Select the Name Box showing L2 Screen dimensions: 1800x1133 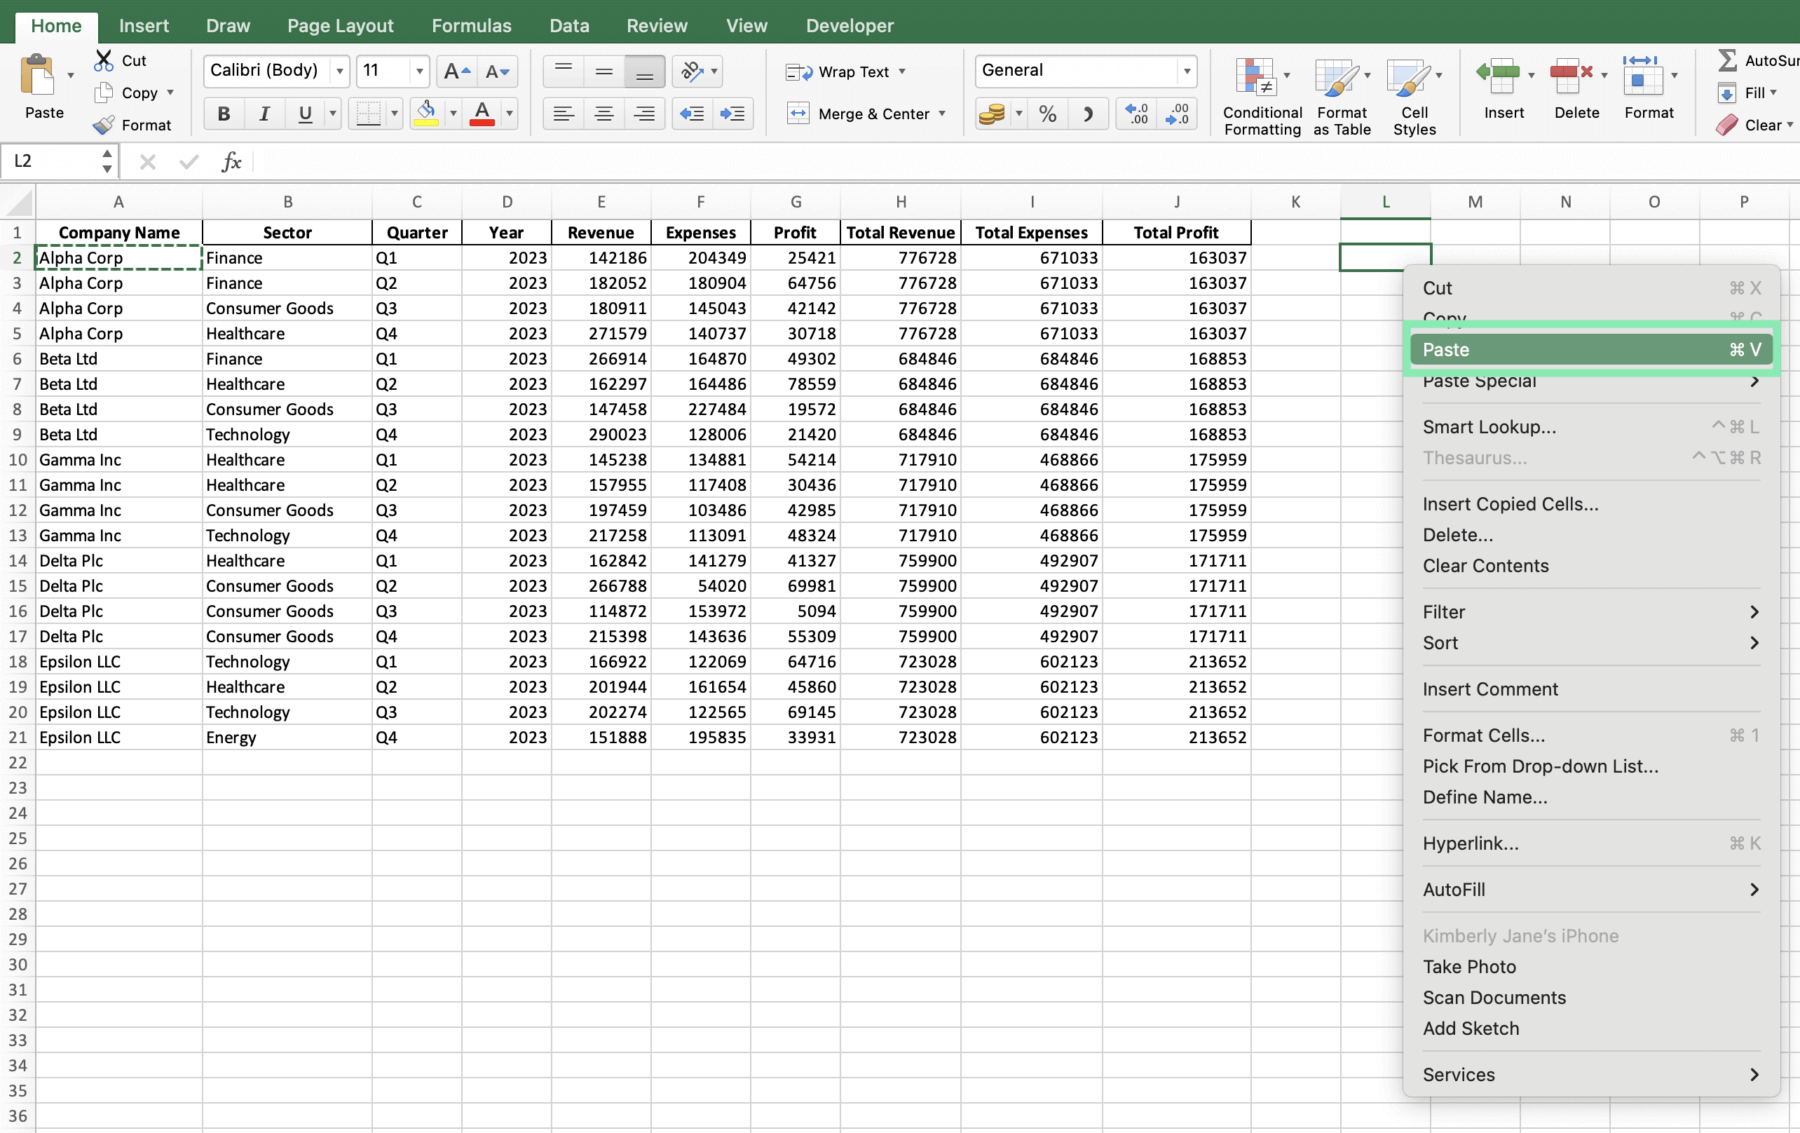50,160
